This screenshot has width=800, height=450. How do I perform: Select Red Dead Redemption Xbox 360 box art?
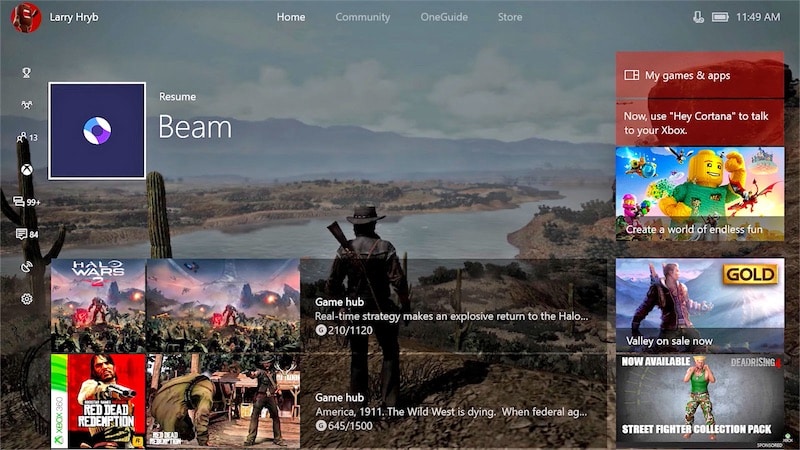pyautogui.click(x=98, y=402)
